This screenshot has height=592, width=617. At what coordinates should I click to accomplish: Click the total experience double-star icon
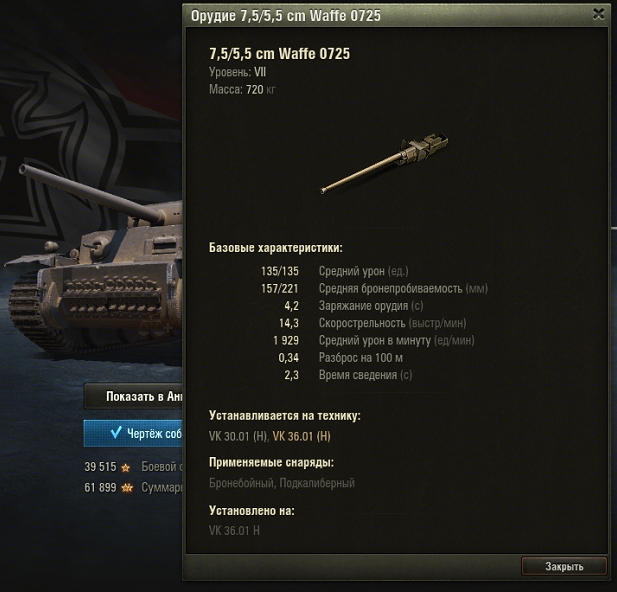(127, 488)
